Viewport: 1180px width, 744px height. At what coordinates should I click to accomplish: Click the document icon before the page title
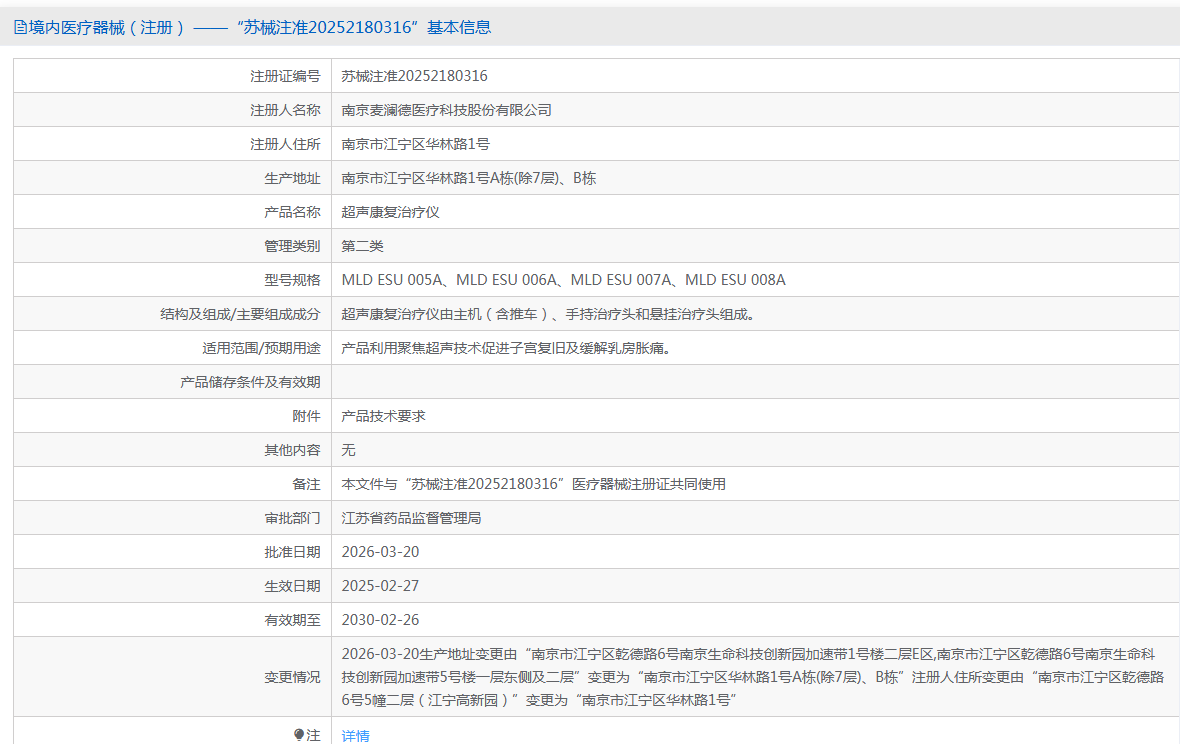20,28
